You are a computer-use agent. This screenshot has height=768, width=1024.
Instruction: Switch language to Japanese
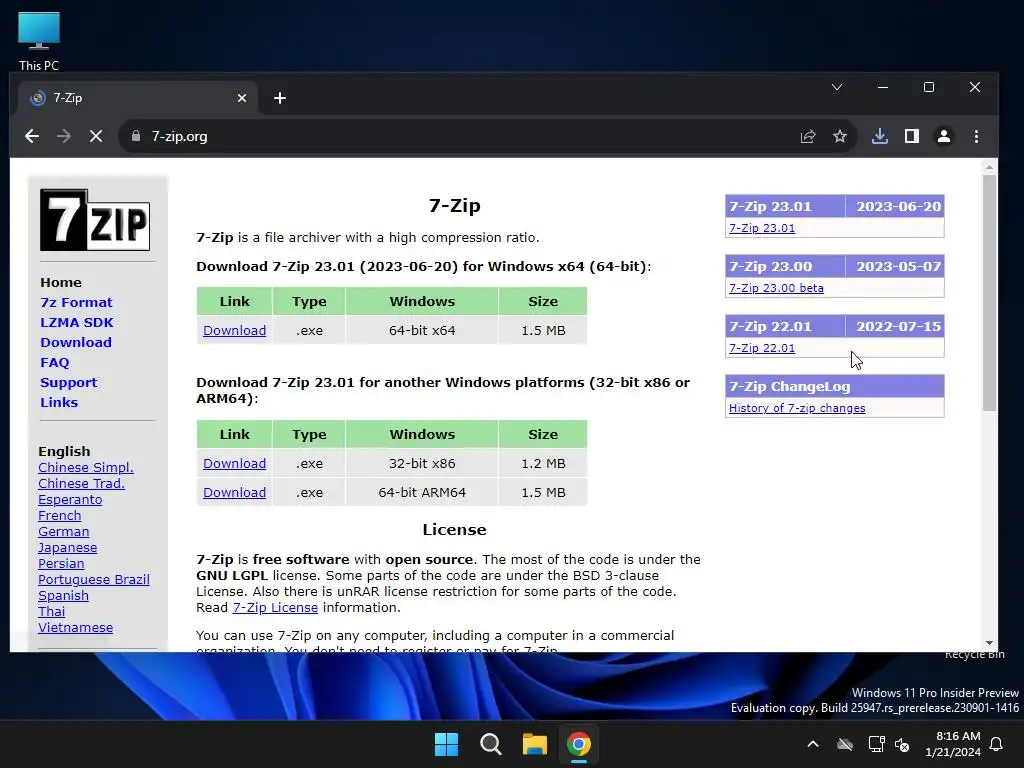(x=67, y=547)
